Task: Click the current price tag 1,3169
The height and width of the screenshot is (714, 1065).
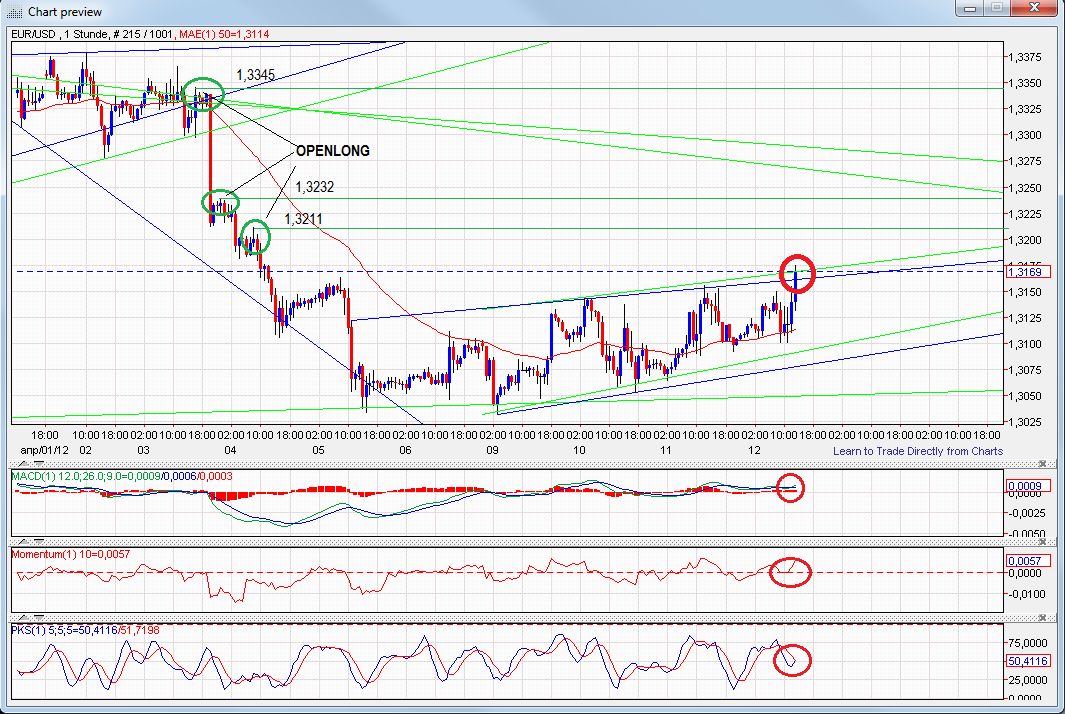Action: click(x=1027, y=272)
